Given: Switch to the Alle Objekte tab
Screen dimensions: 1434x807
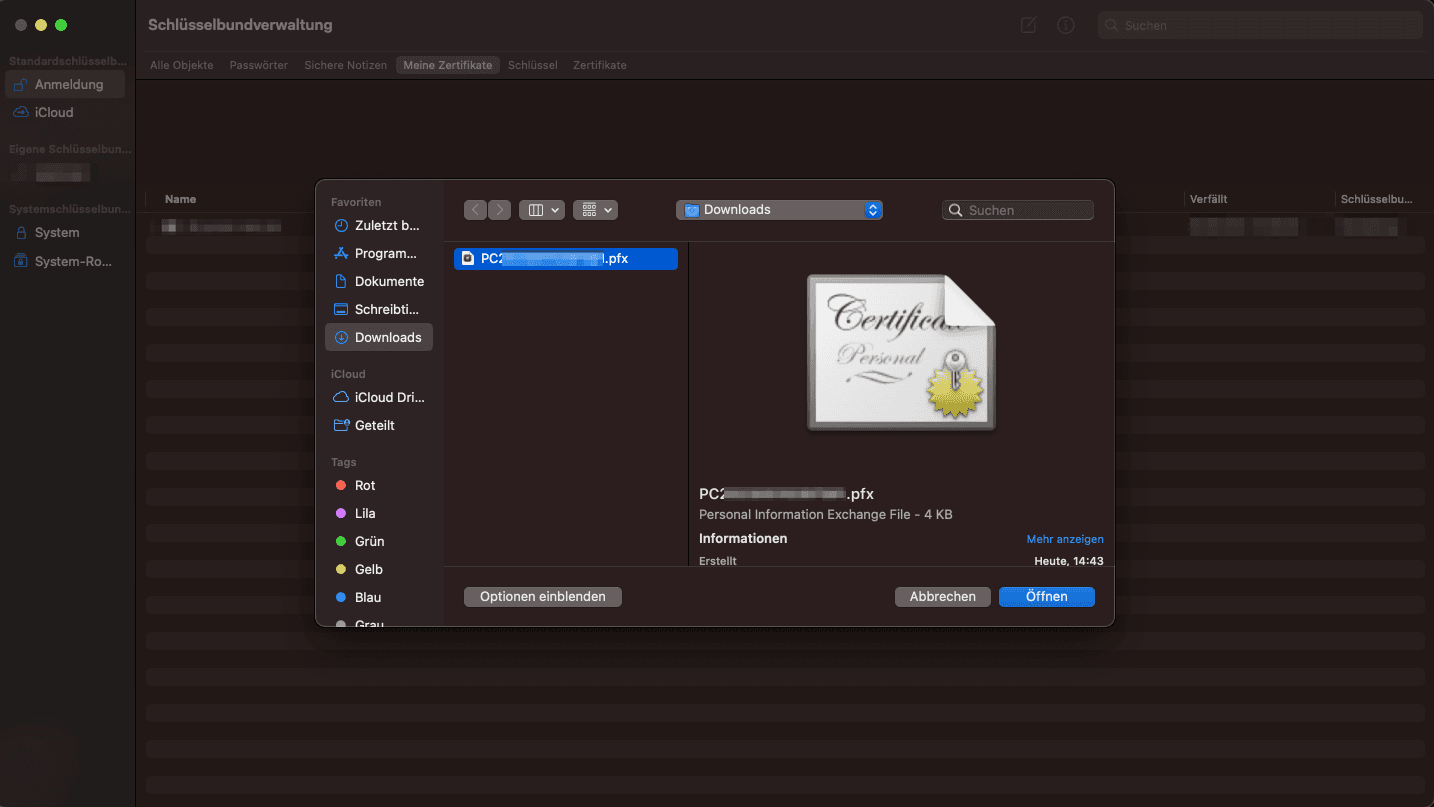Looking at the screenshot, I should [x=181, y=65].
